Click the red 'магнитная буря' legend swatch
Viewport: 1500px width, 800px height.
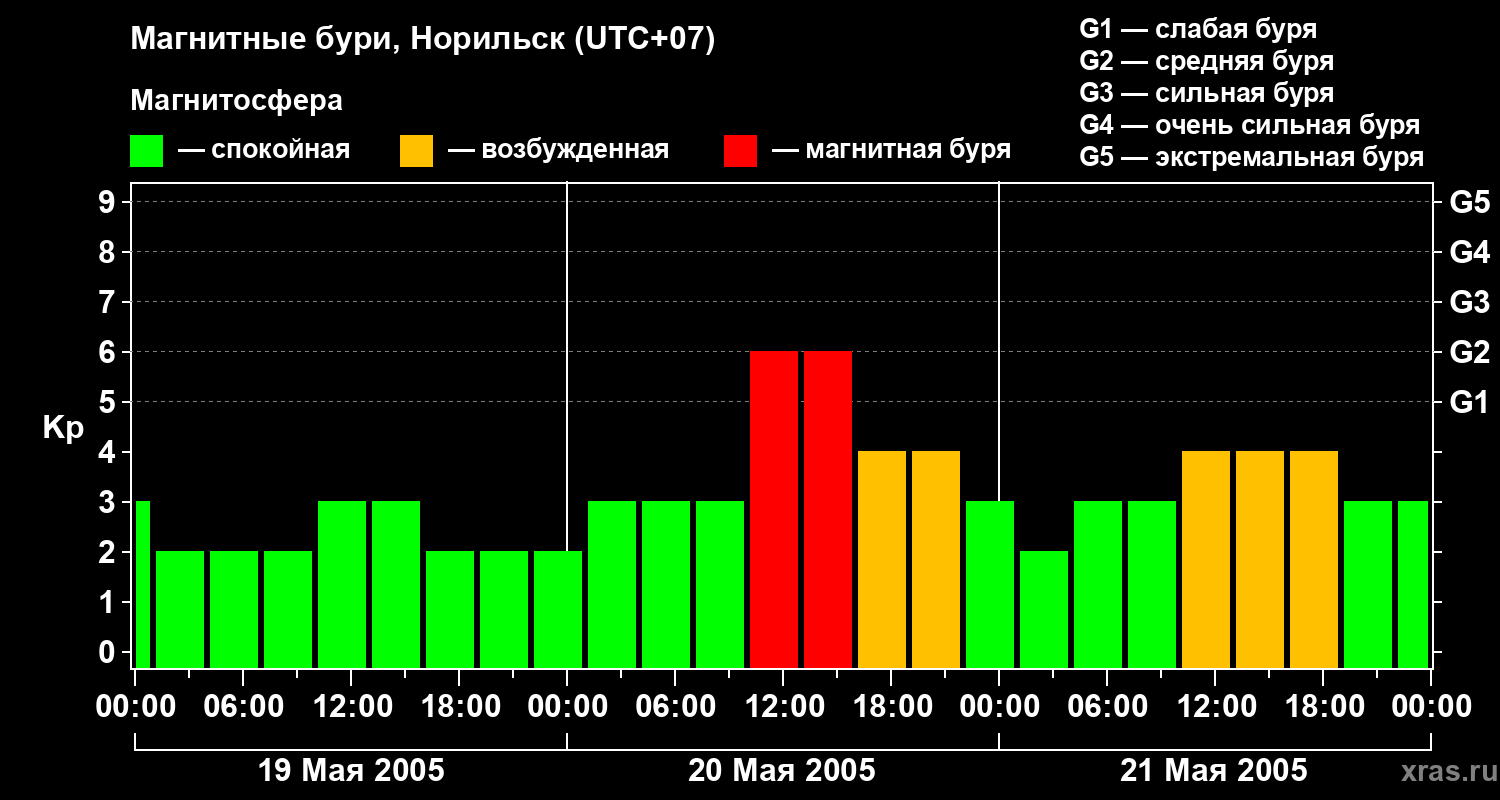(x=741, y=151)
